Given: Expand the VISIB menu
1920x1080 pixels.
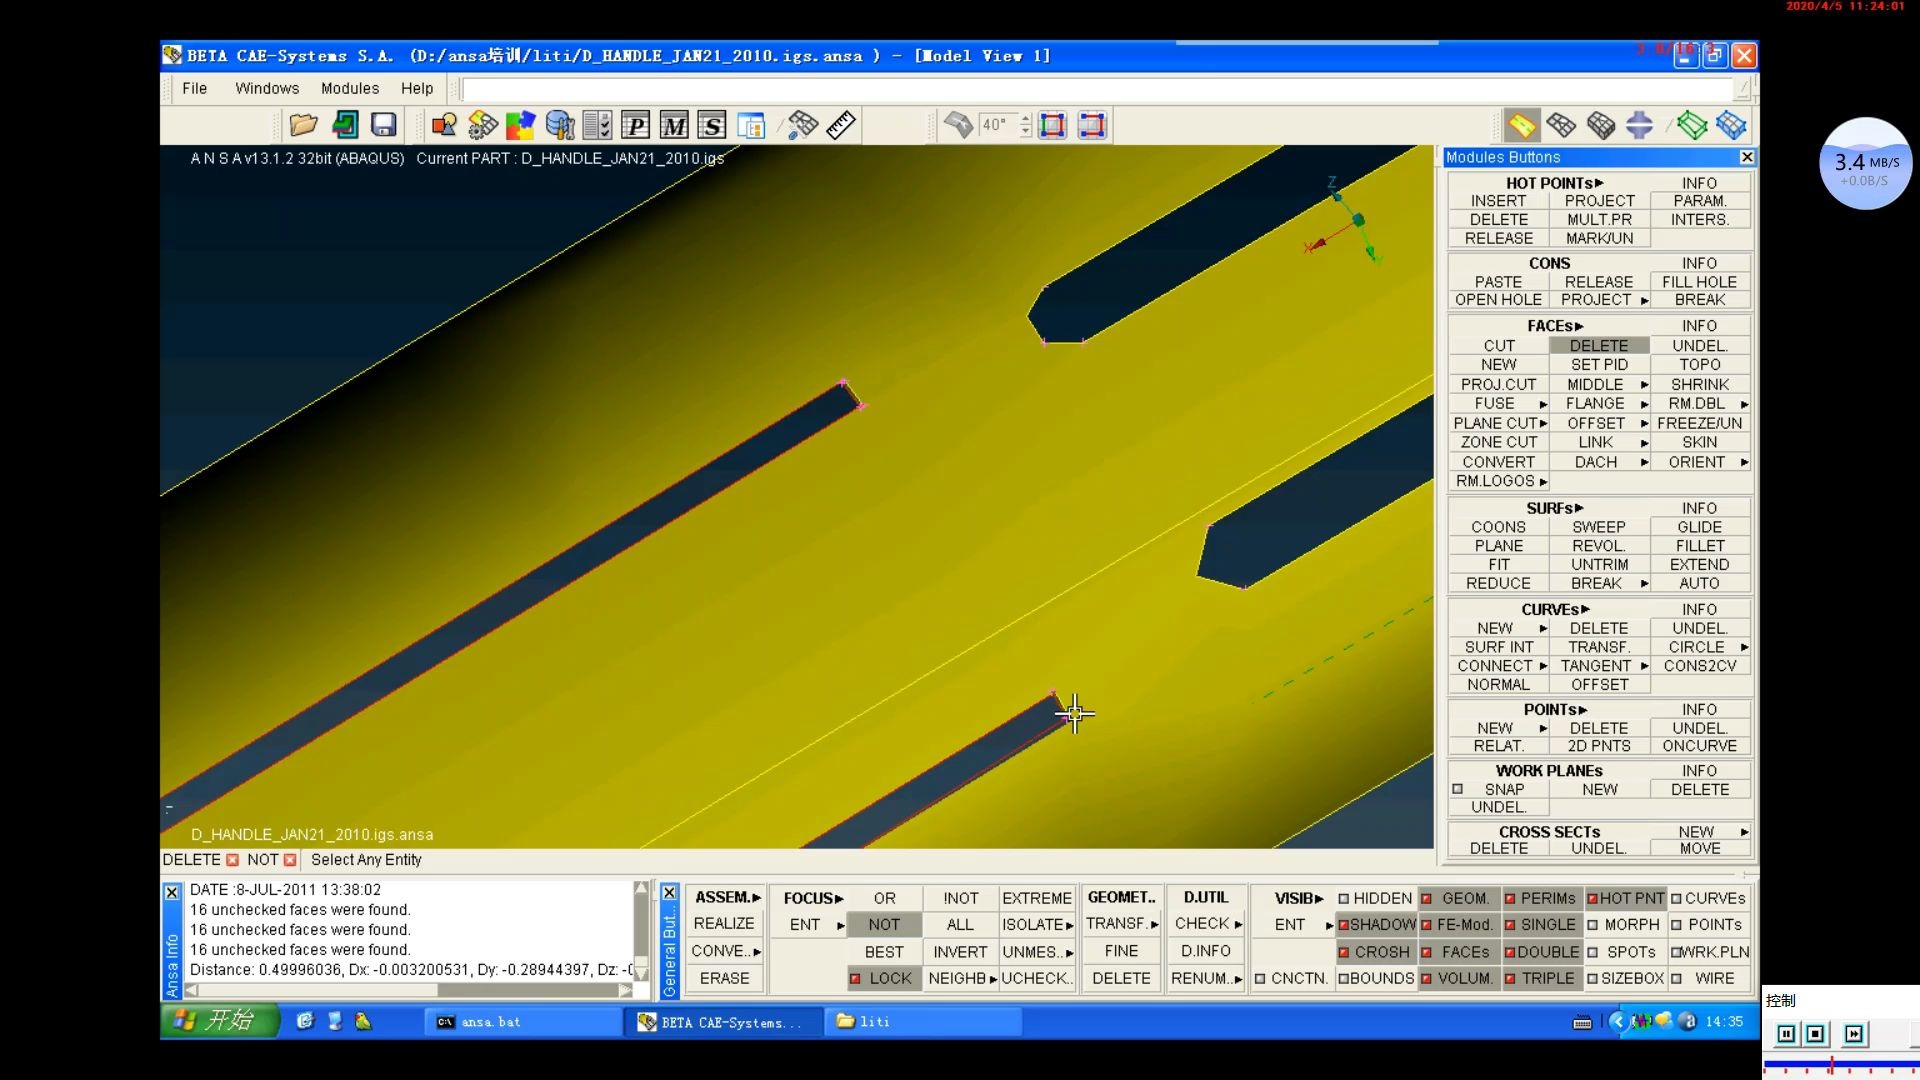Looking at the screenshot, I should (x=1298, y=898).
